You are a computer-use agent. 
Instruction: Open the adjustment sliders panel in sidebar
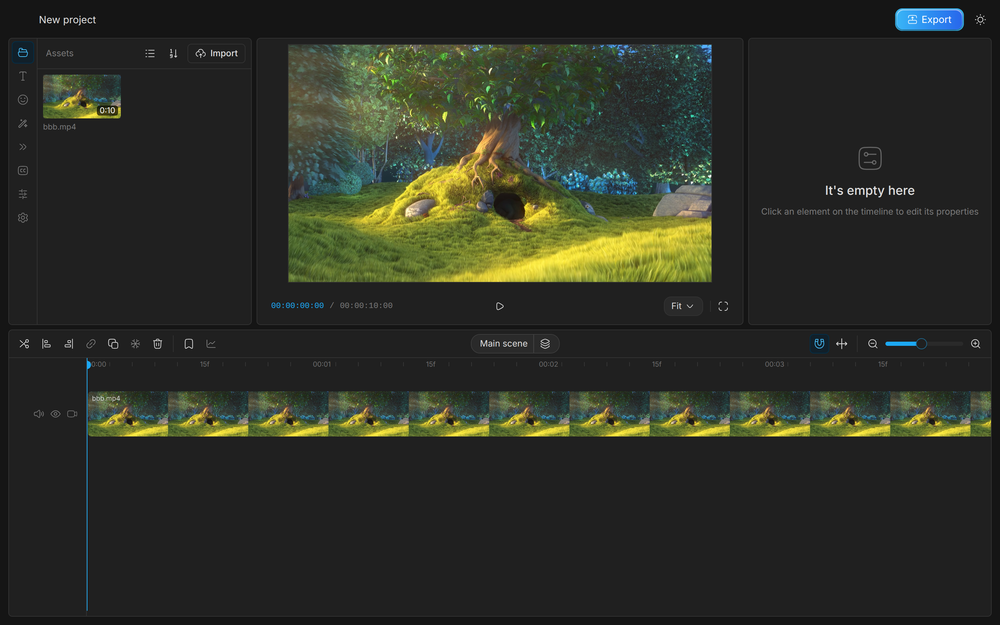[x=23, y=194]
